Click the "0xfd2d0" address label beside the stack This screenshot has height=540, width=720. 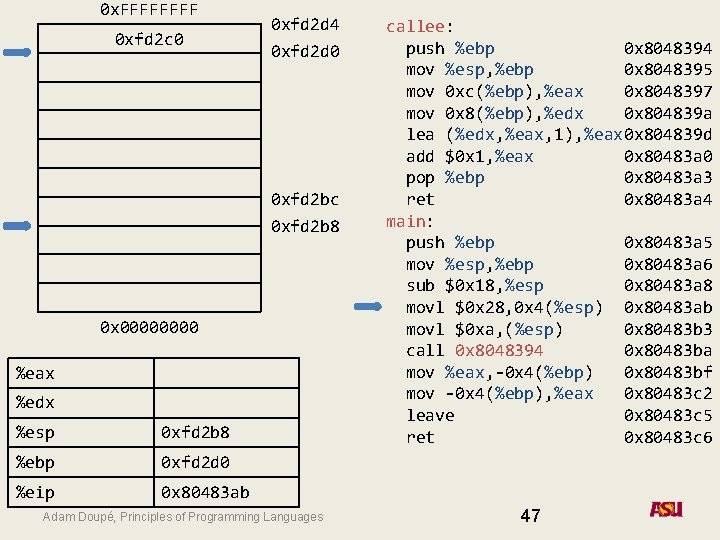pos(305,51)
